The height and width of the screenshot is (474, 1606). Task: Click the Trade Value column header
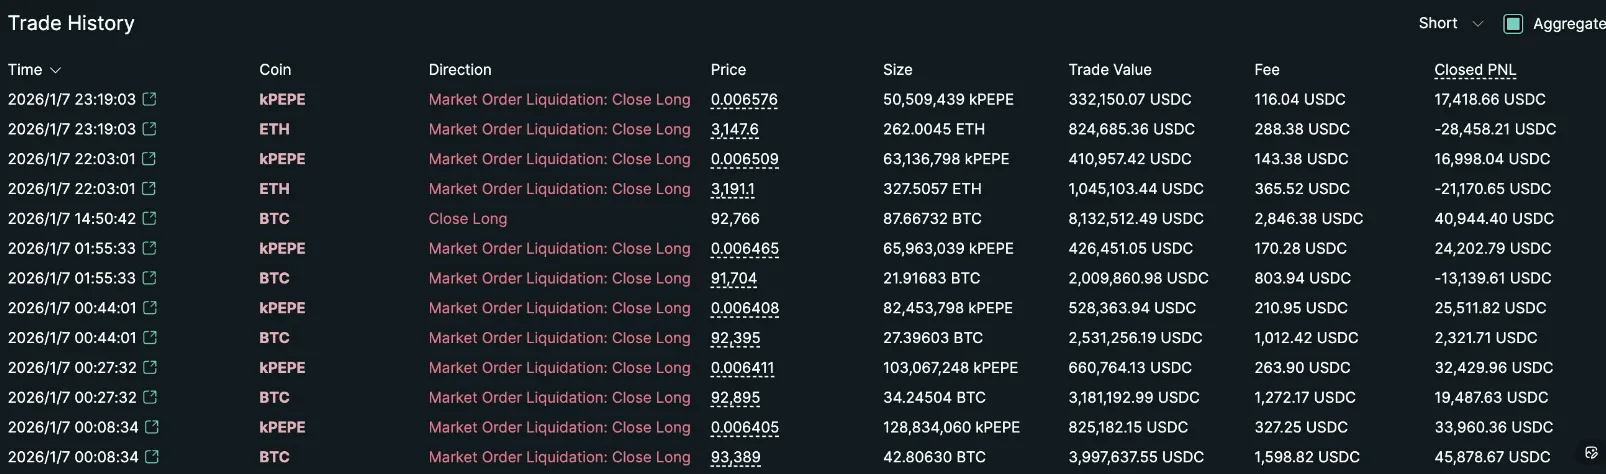tap(1110, 70)
